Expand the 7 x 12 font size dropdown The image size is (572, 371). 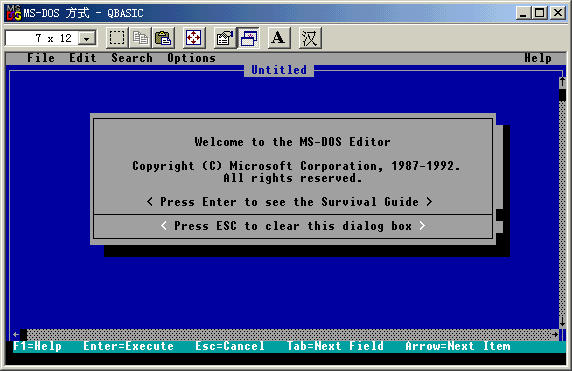(x=87, y=38)
